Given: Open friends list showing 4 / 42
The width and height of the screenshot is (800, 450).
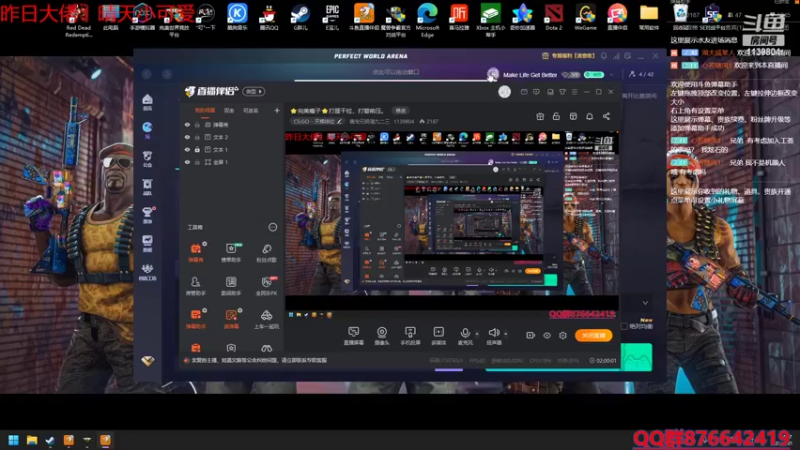Looking at the screenshot, I should (641, 74).
